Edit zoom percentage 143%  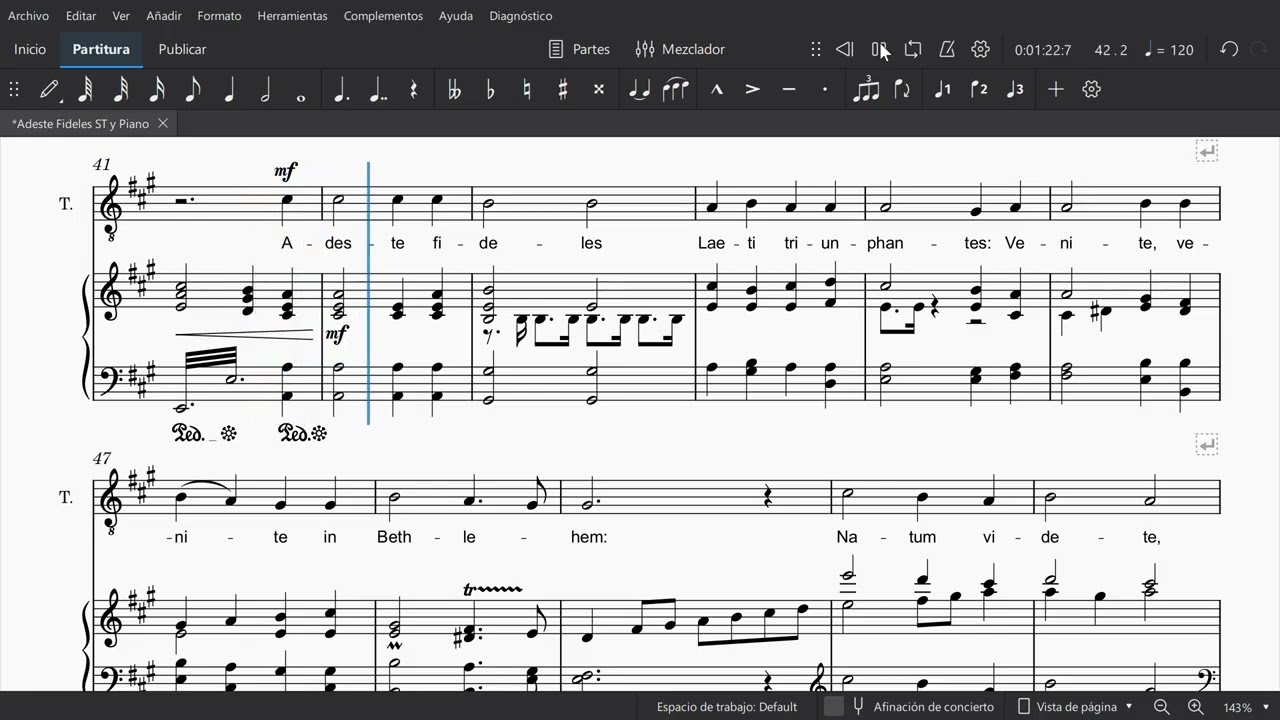click(x=1237, y=707)
